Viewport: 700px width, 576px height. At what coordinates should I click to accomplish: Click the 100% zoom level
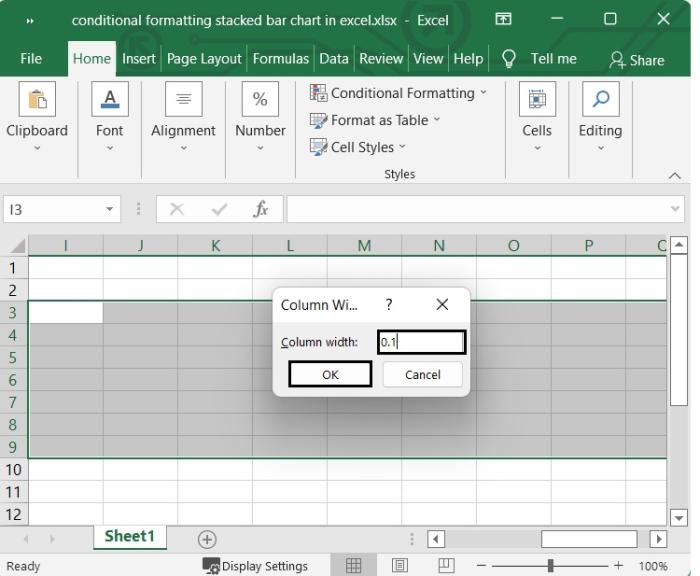652,566
